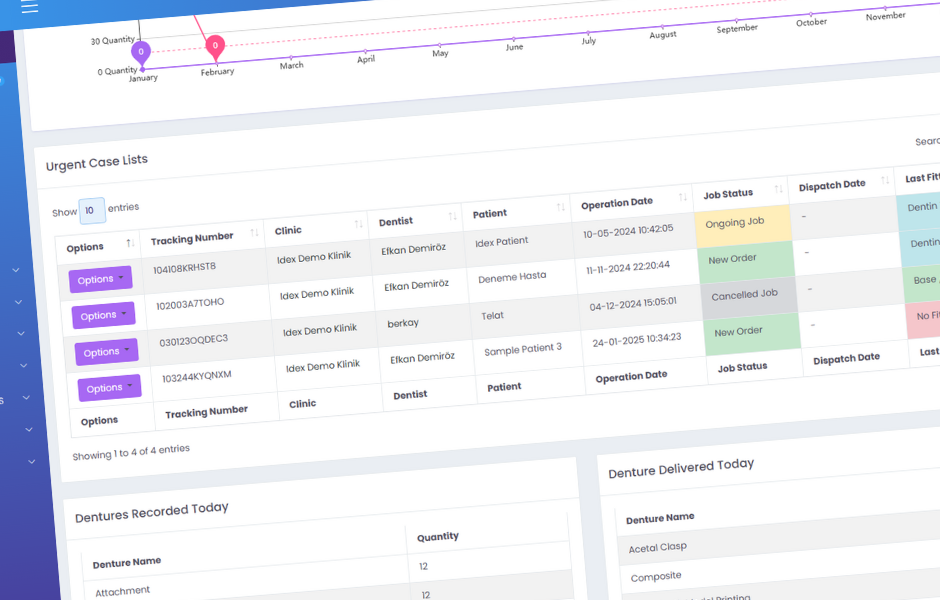The width and height of the screenshot is (940, 600).
Task: Click the Denture Delivered Today heading
Action: tap(681, 468)
